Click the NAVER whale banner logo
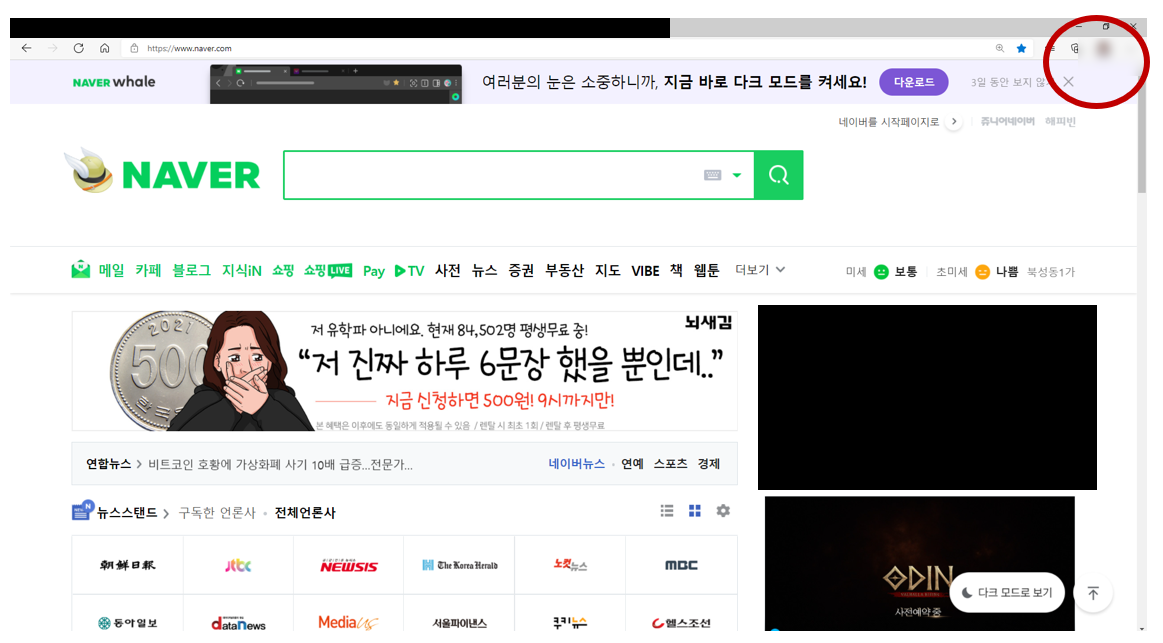 pos(113,82)
